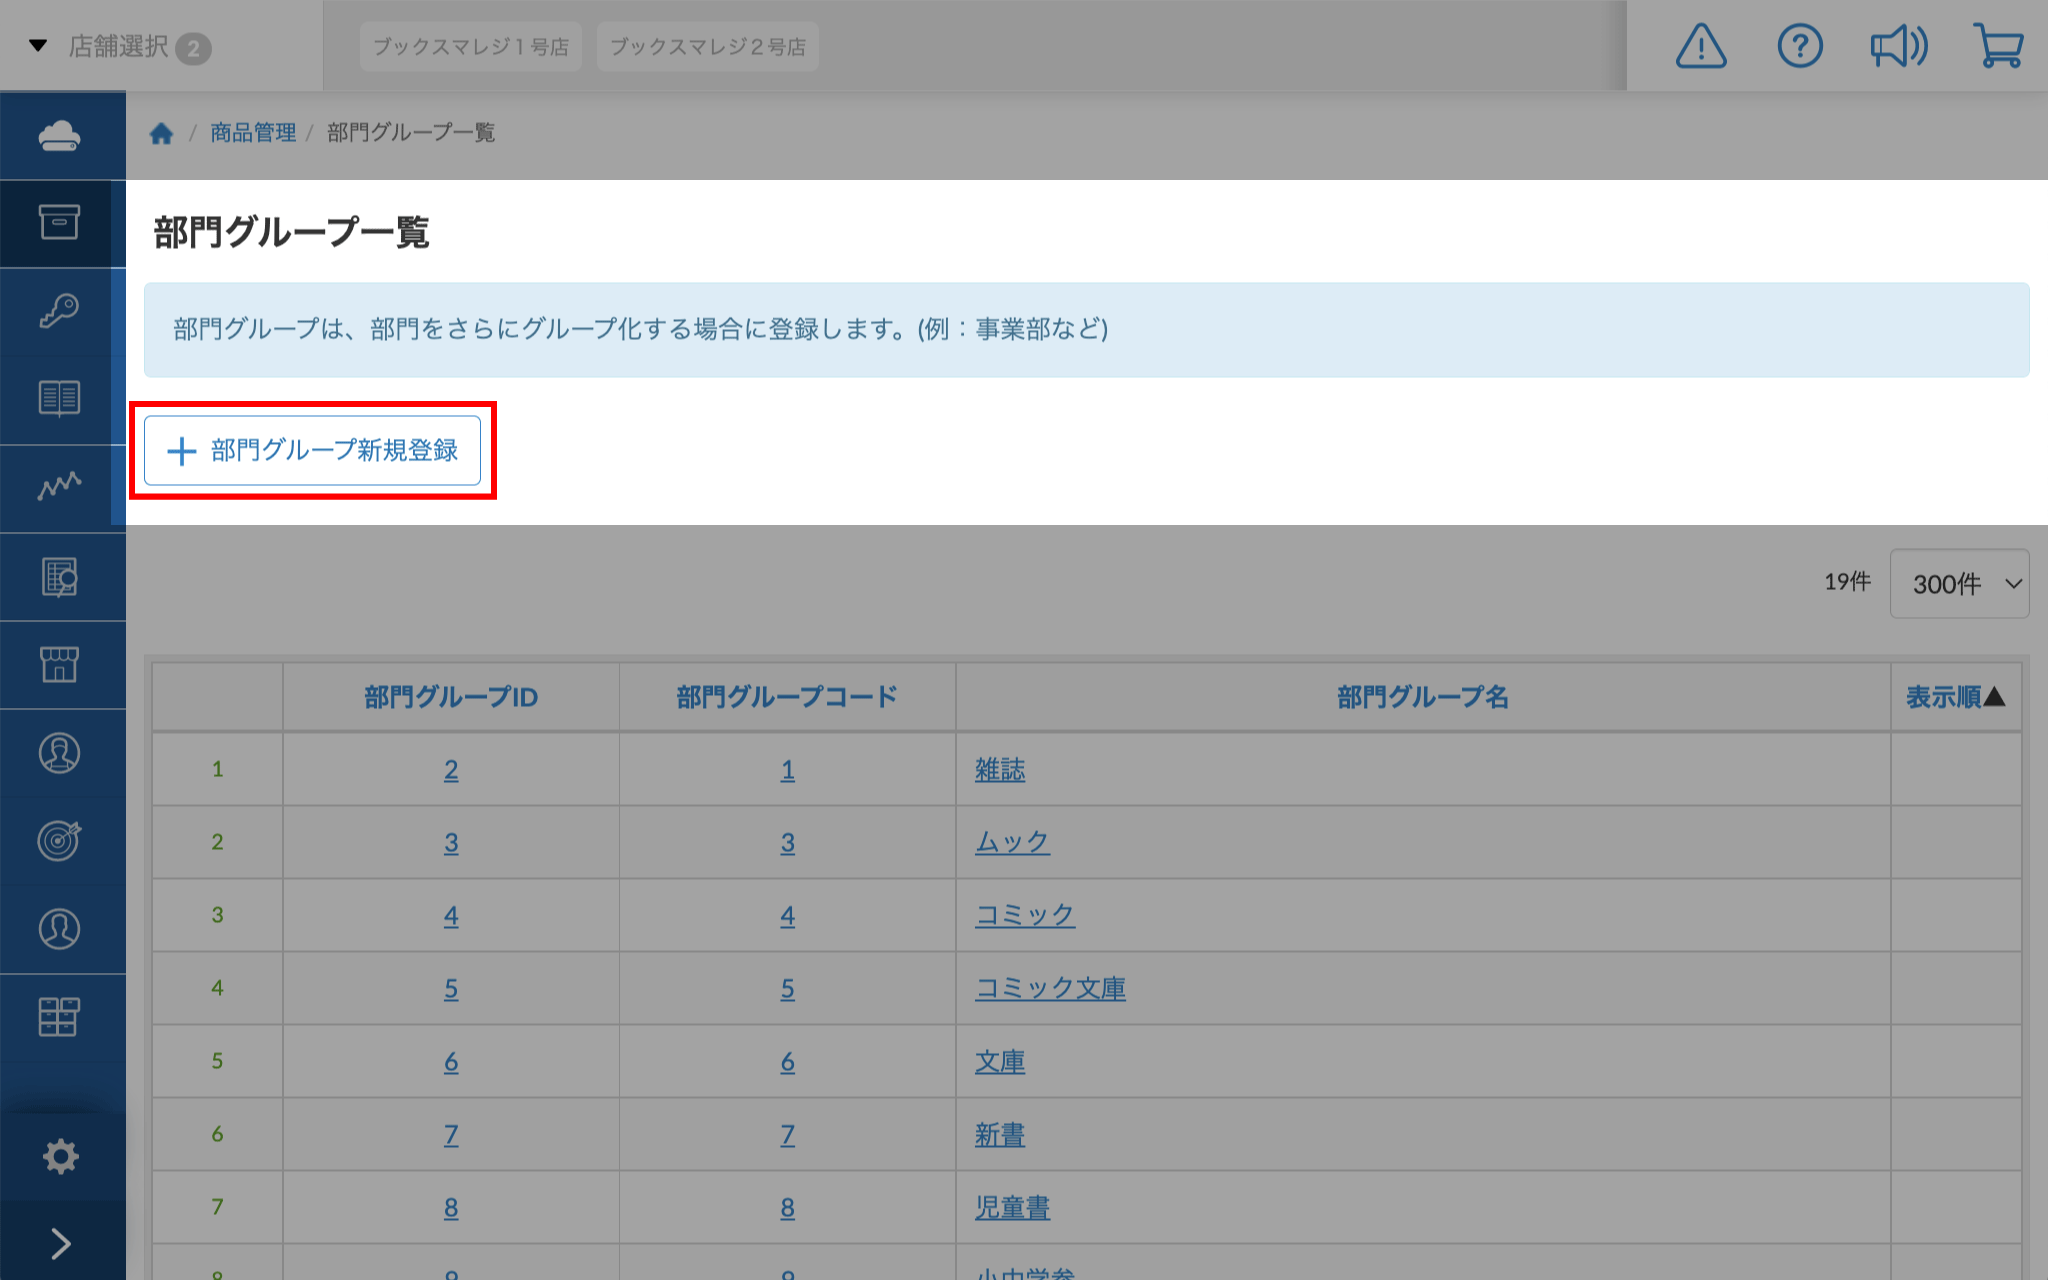Select store tag ブックスマレジ2号店
The image size is (2048, 1280).
[x=708, y=47]
